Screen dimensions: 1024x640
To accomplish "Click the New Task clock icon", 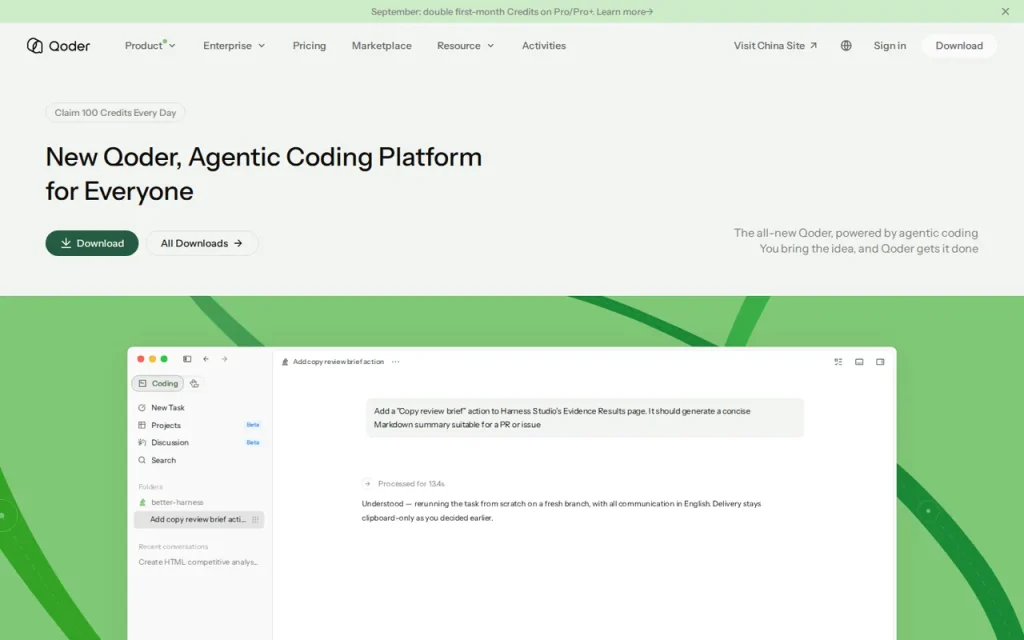I will pyautogui.click(x=142, y=408).
